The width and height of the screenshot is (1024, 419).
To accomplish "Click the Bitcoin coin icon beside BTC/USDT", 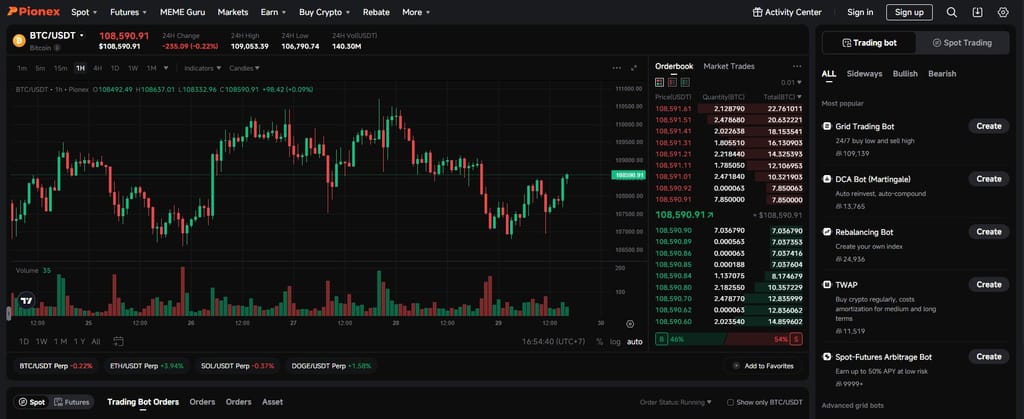I will 19,40.
